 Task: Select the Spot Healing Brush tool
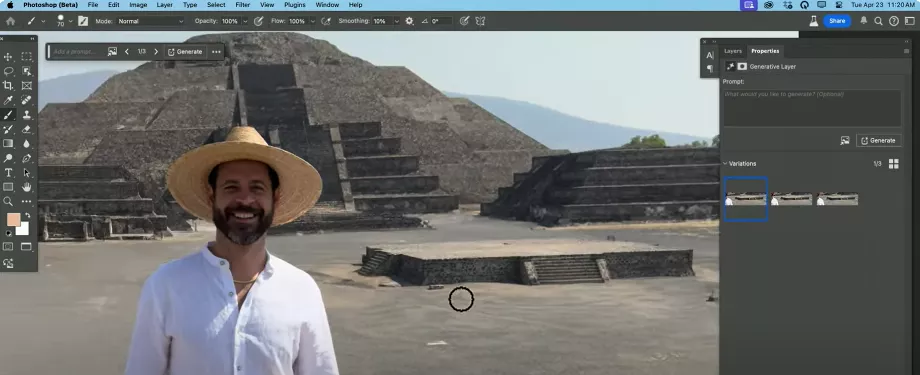(26, 100)
